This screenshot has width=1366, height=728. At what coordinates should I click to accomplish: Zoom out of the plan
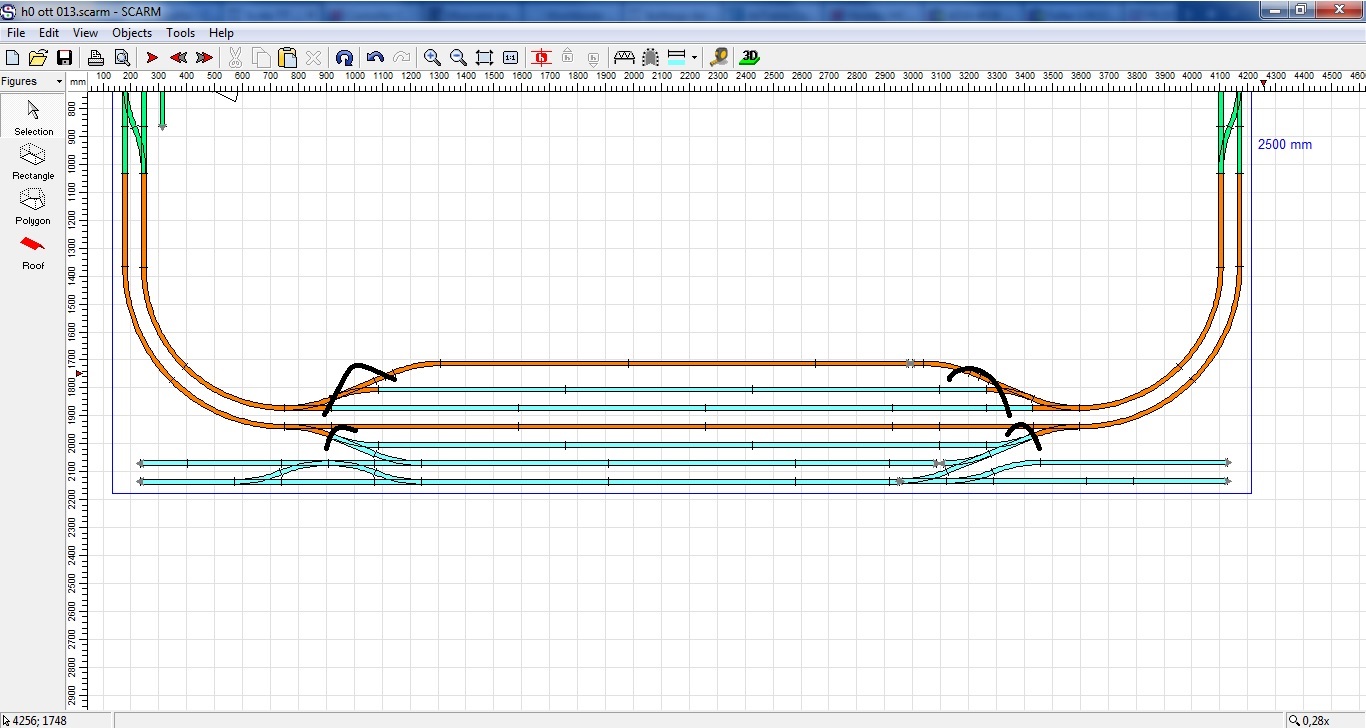click(x=458, y=58)
